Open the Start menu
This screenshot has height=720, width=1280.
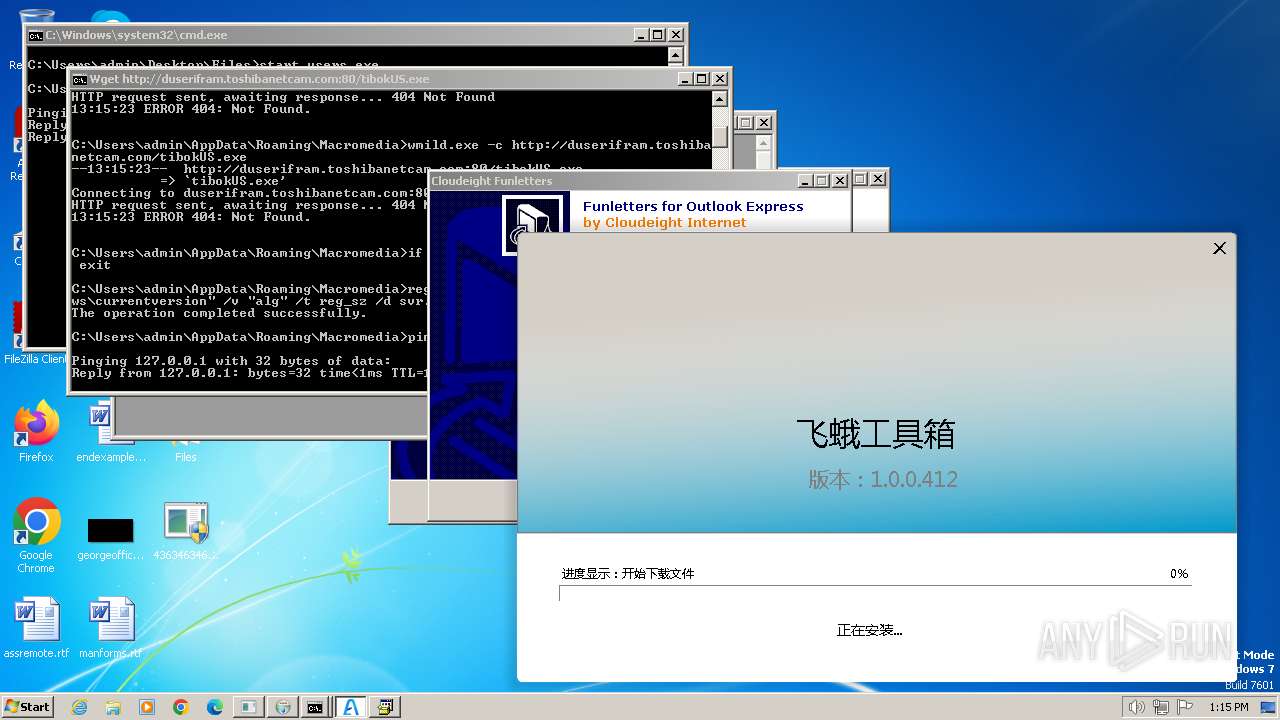[x=28, y=706]
